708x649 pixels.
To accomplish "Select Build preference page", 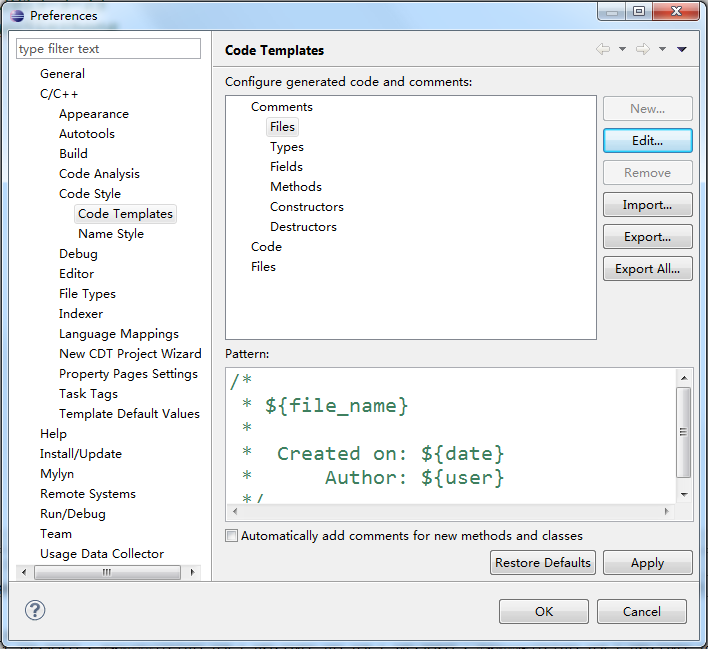I will 73,154.
